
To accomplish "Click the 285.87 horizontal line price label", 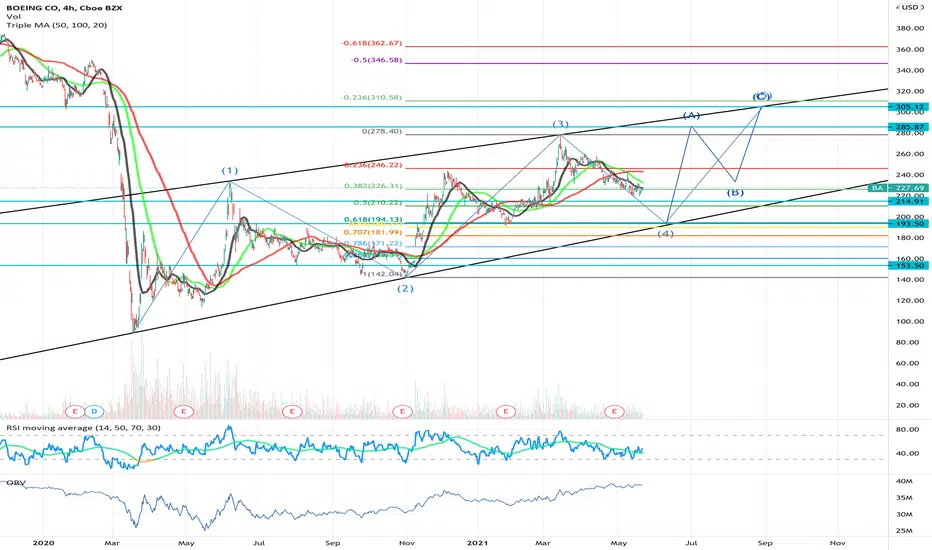I will coord(908,127).
